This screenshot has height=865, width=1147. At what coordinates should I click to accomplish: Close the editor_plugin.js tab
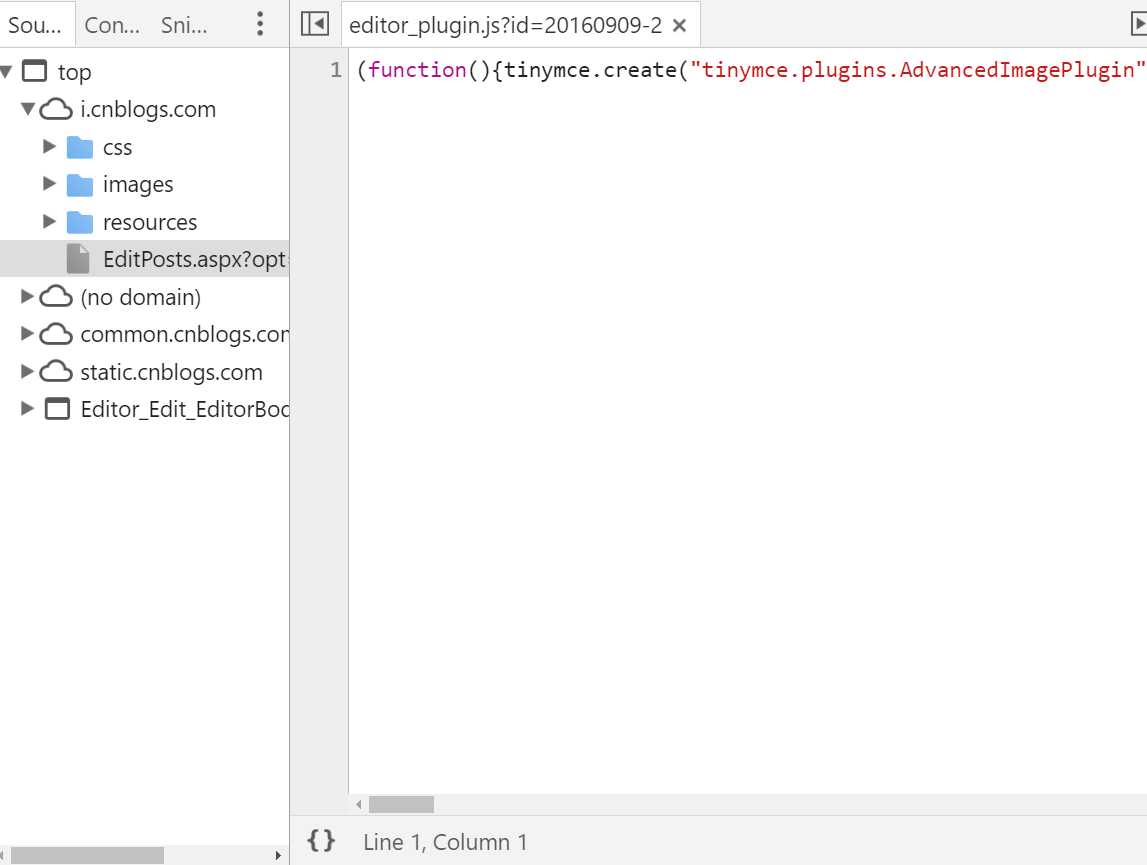[x=680, y=26]
